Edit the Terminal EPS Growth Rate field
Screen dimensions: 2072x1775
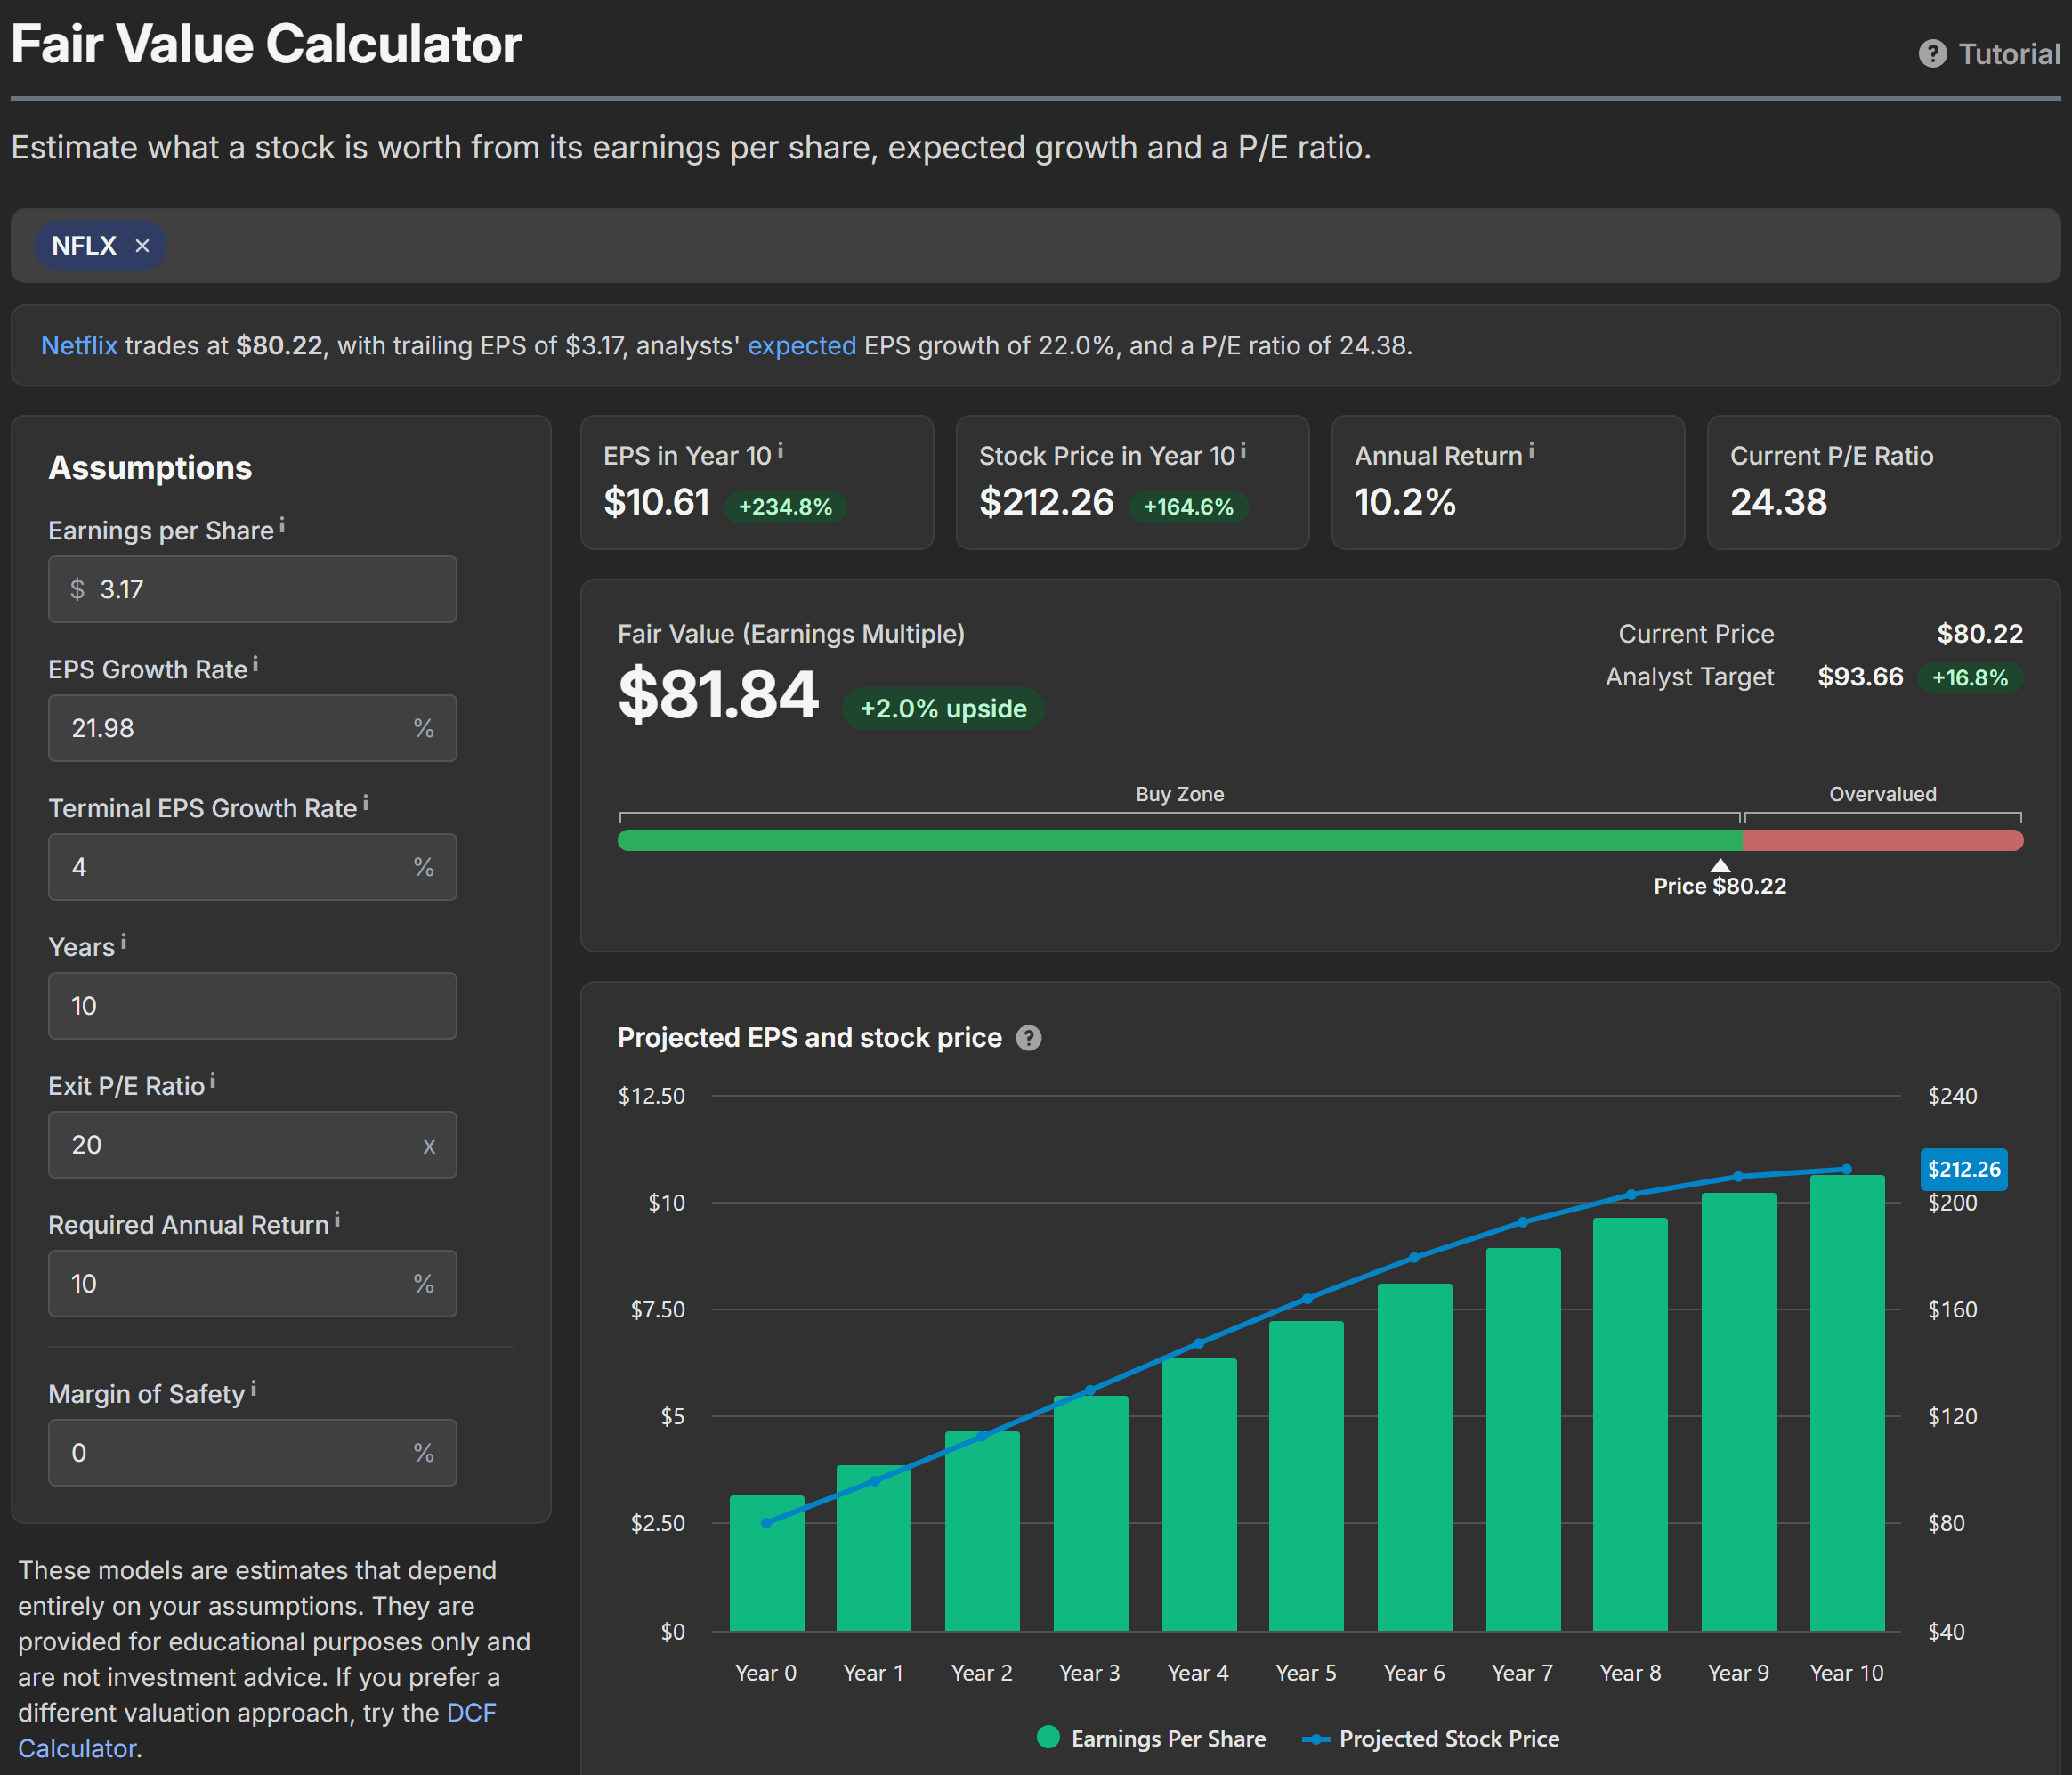[x=253, y=867]
